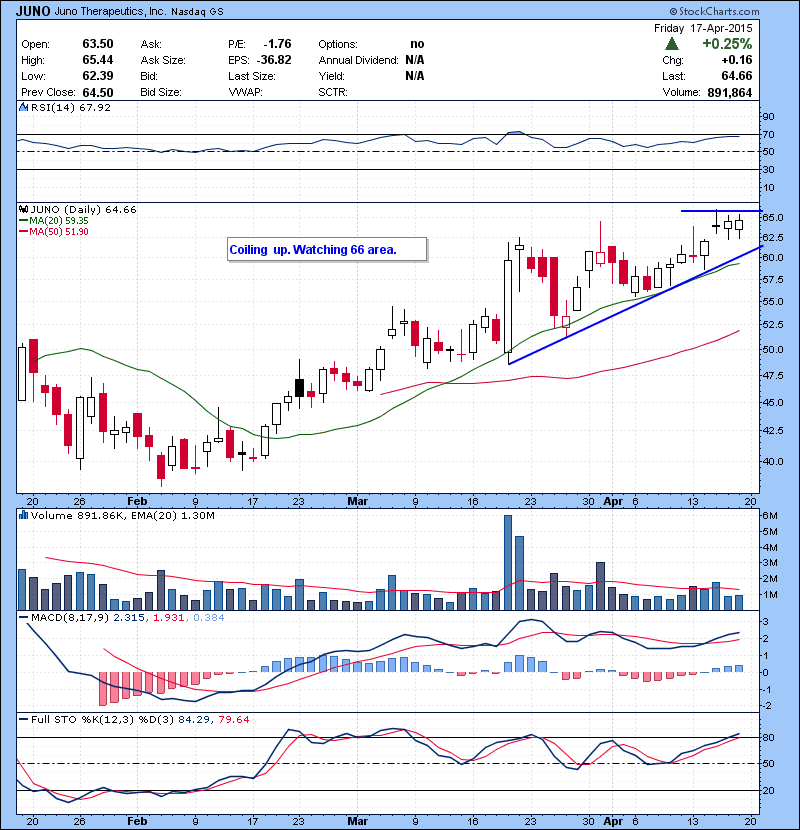Click the Options value 'no'
Screen dimensions: 800x830
(417, 44)
